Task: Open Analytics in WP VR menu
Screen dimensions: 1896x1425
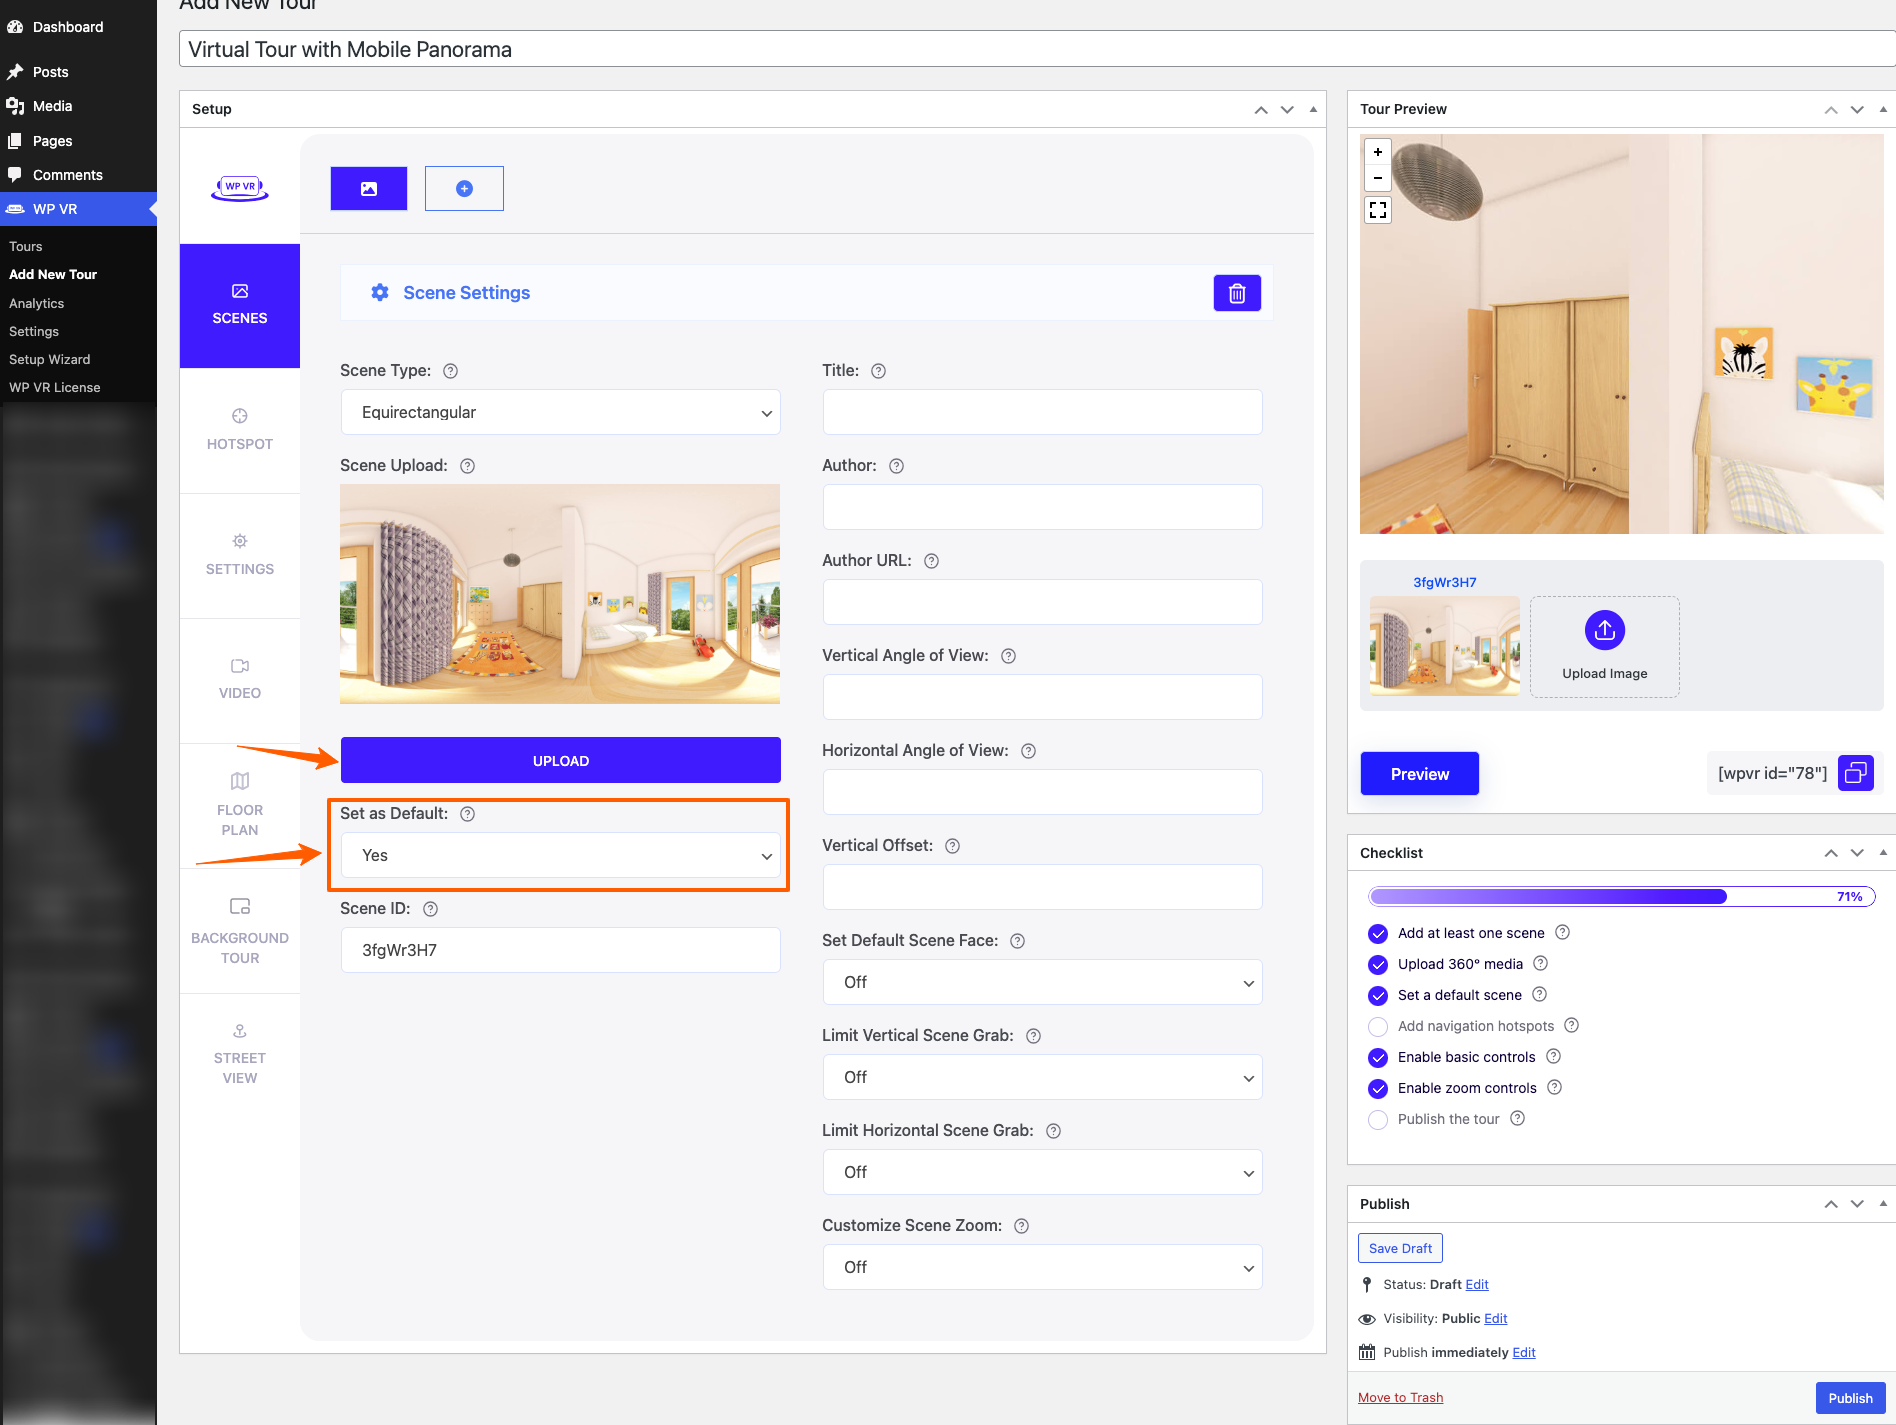Action: (37, 303)
